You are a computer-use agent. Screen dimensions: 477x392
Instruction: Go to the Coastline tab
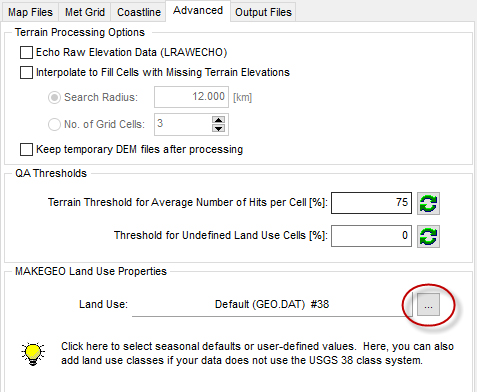[x=139, y=12]
